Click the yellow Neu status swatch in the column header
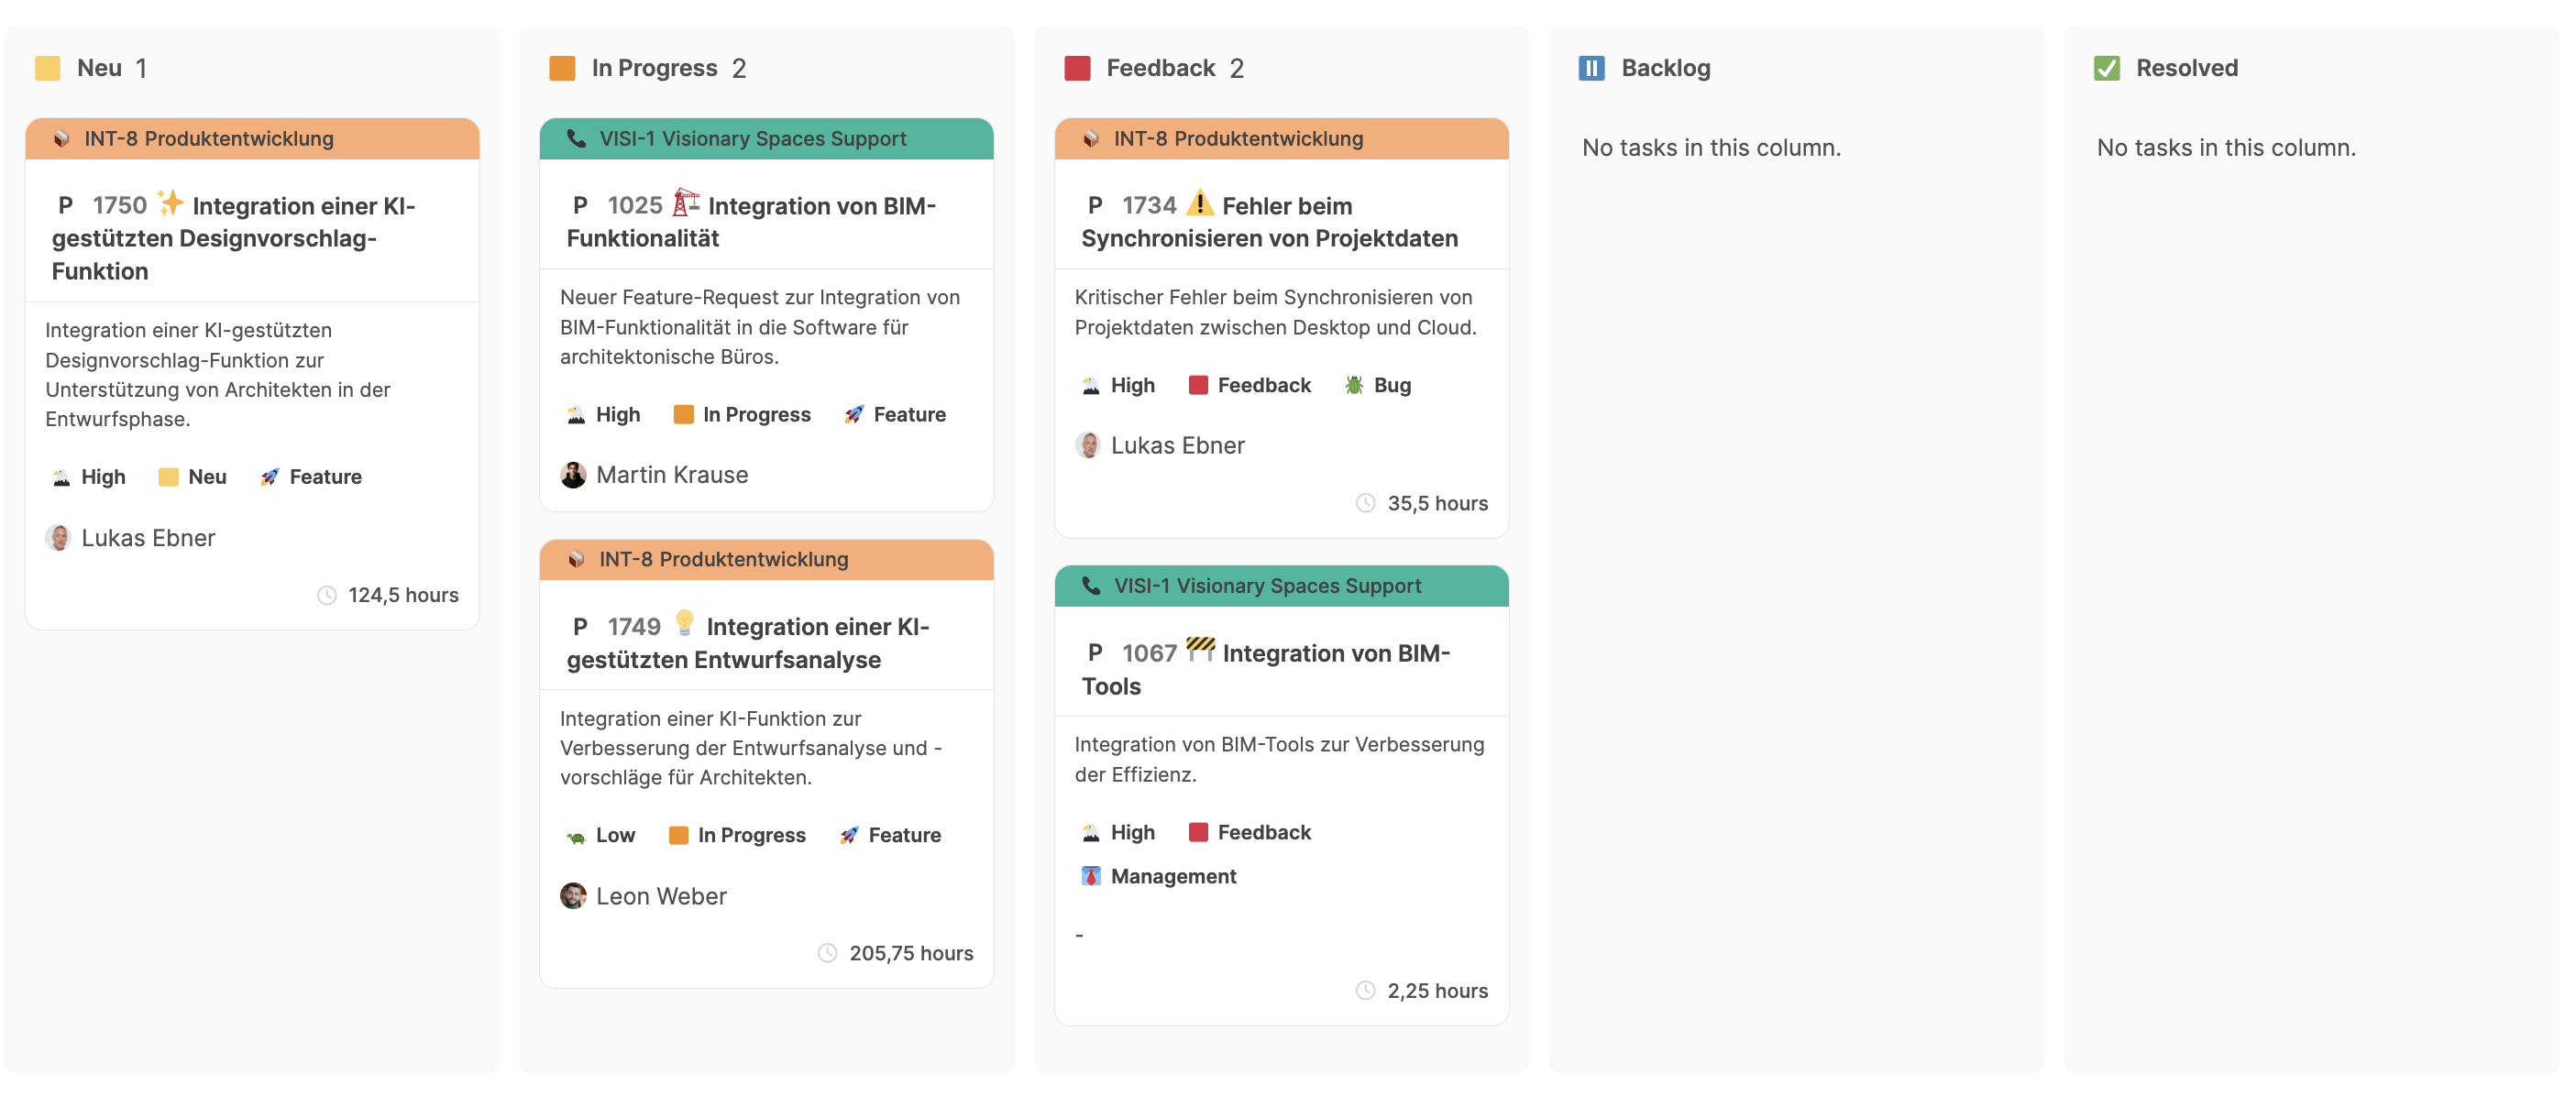2576x1096 pixels. pos(47,68)
